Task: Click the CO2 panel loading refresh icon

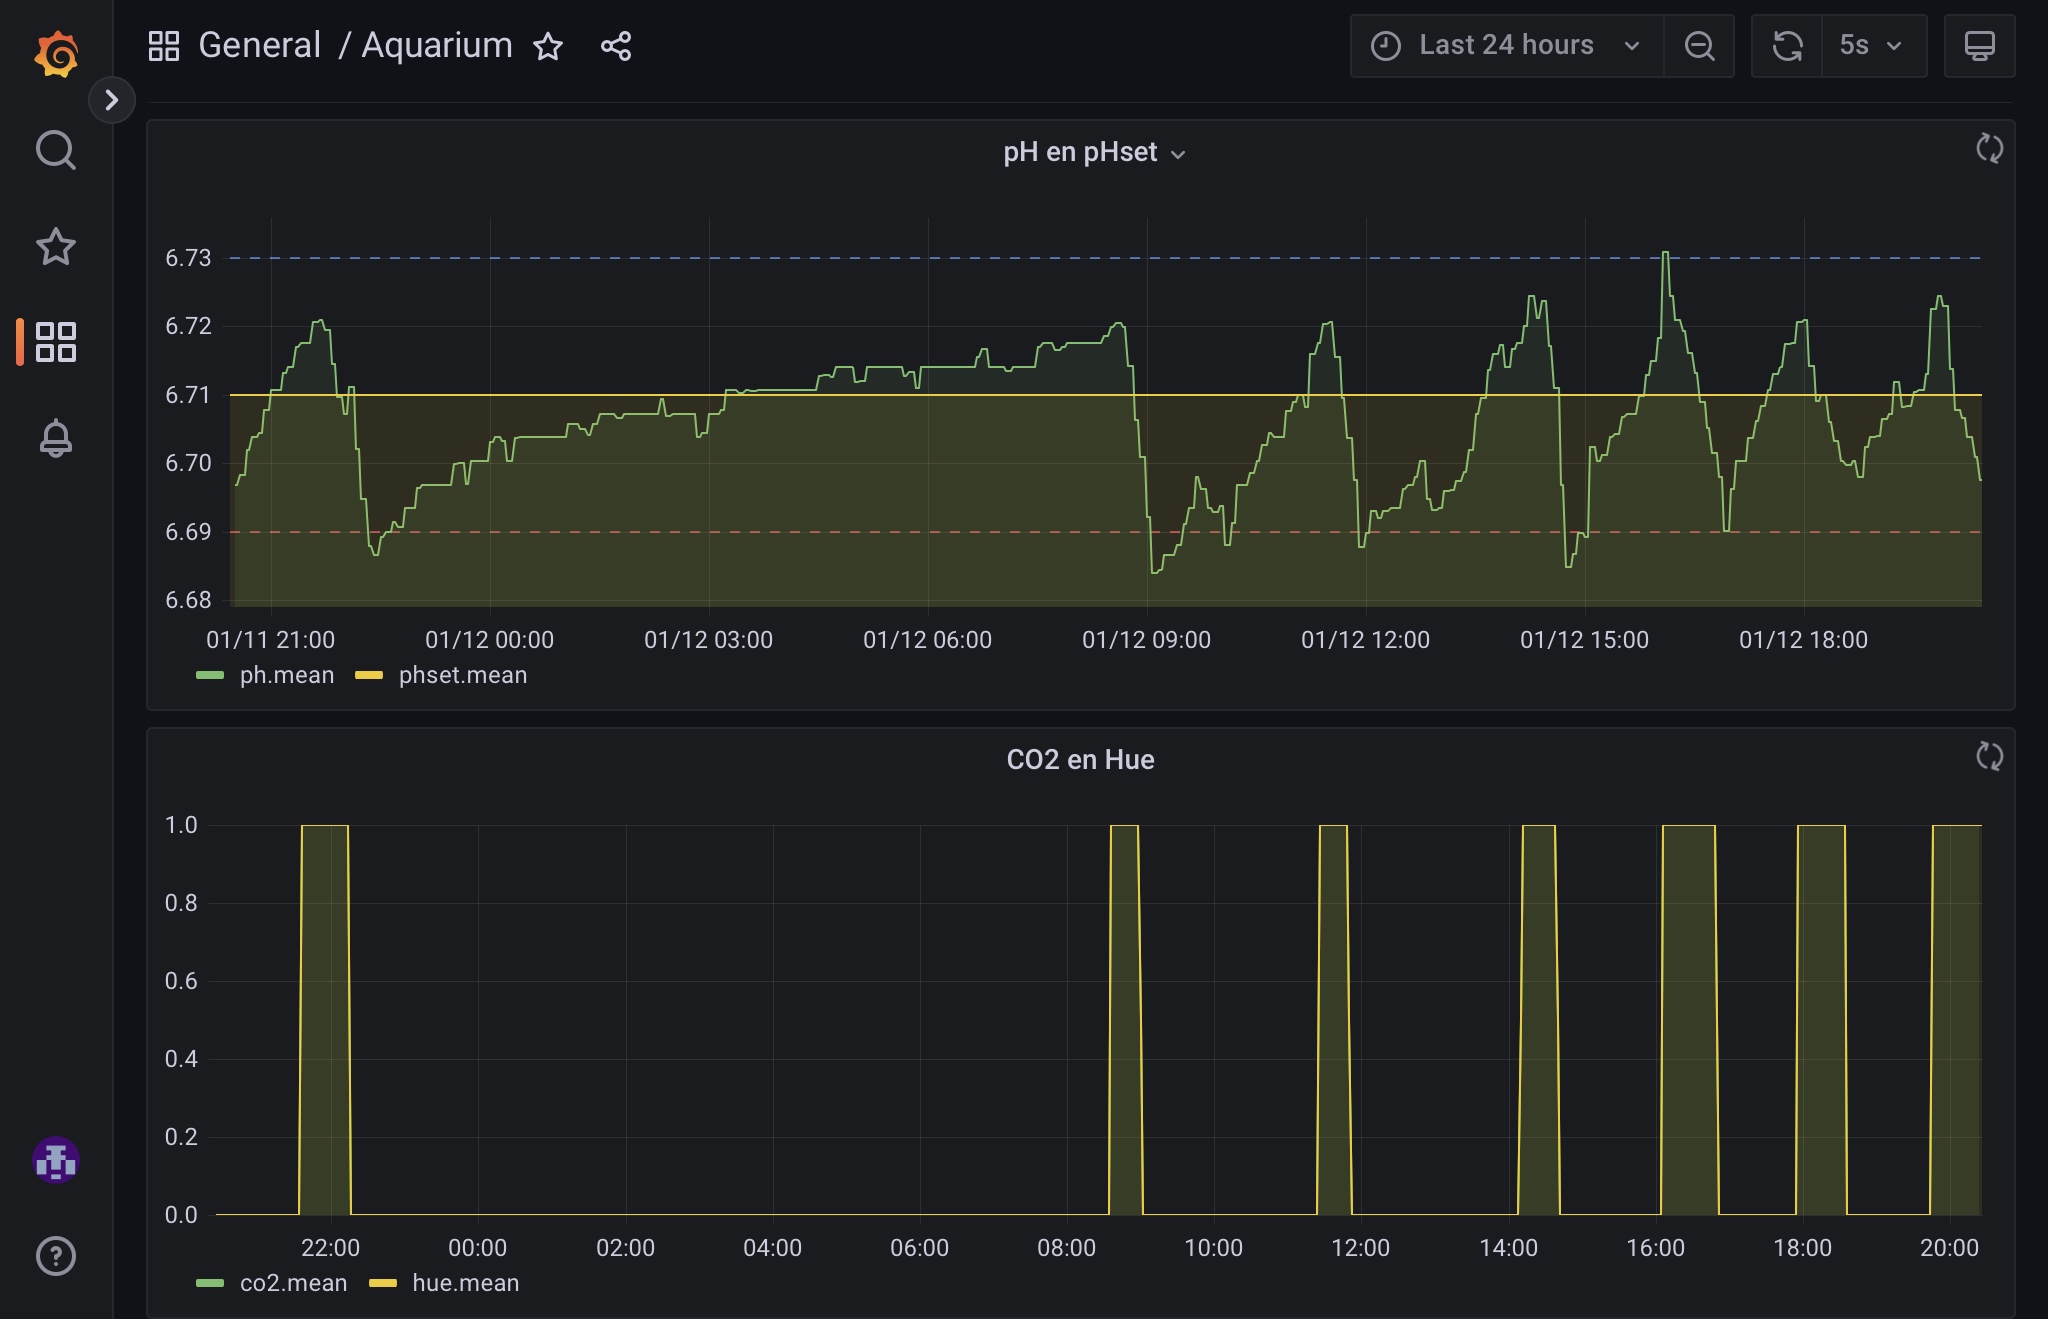Action: pyautogui.click(x=1990, y=756)
